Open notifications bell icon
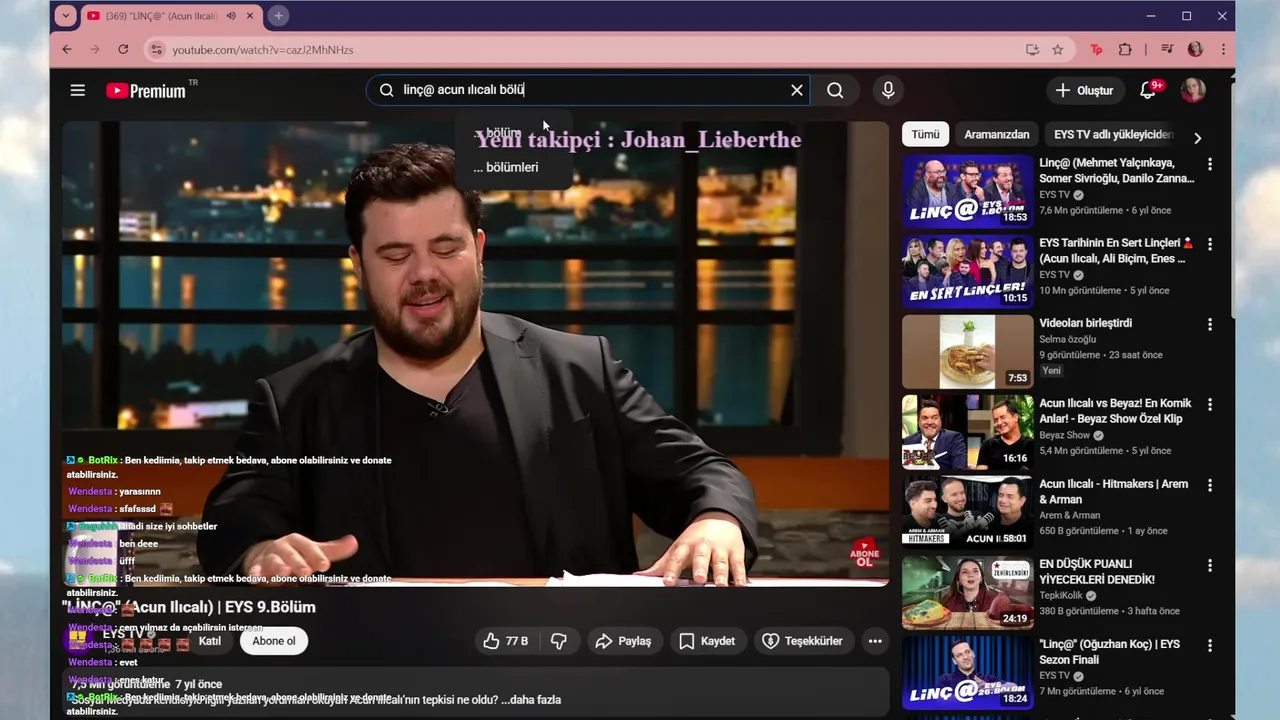This screenshot has height=720, width=1280. (x=1150, y=90)
